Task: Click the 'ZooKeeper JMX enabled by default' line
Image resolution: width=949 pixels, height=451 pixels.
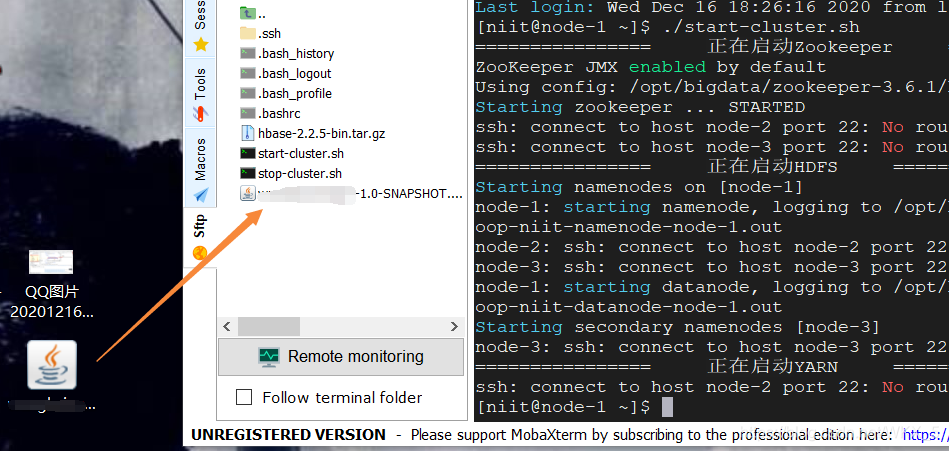Action: pyautogui.click(x=651, y=67)
